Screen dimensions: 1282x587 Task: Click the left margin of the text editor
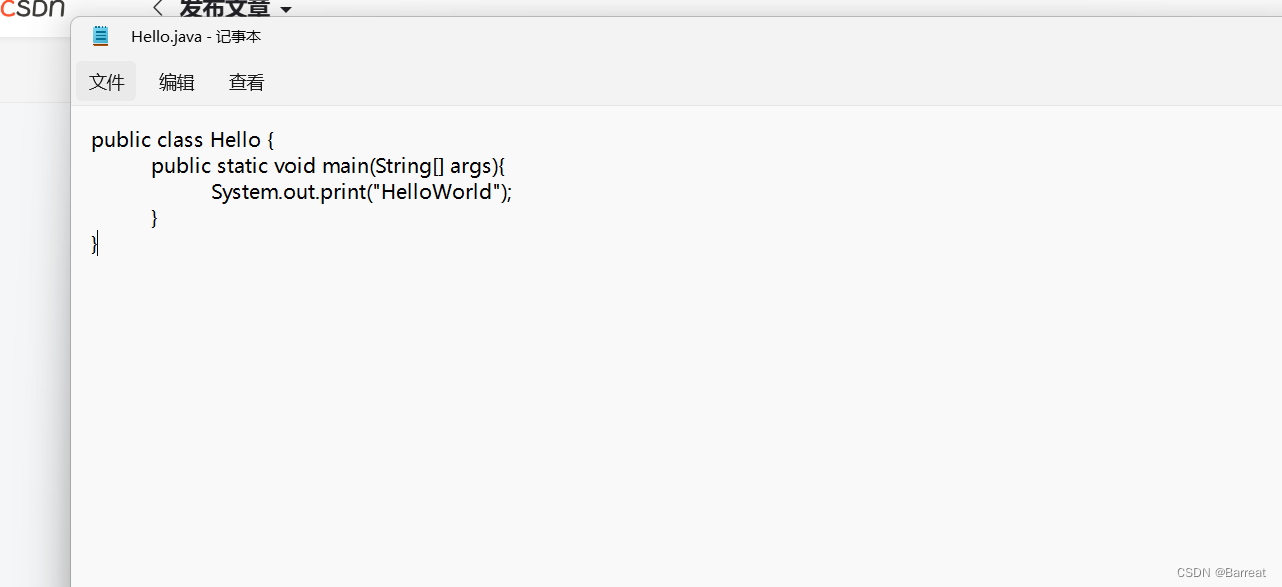click(82, 300)
